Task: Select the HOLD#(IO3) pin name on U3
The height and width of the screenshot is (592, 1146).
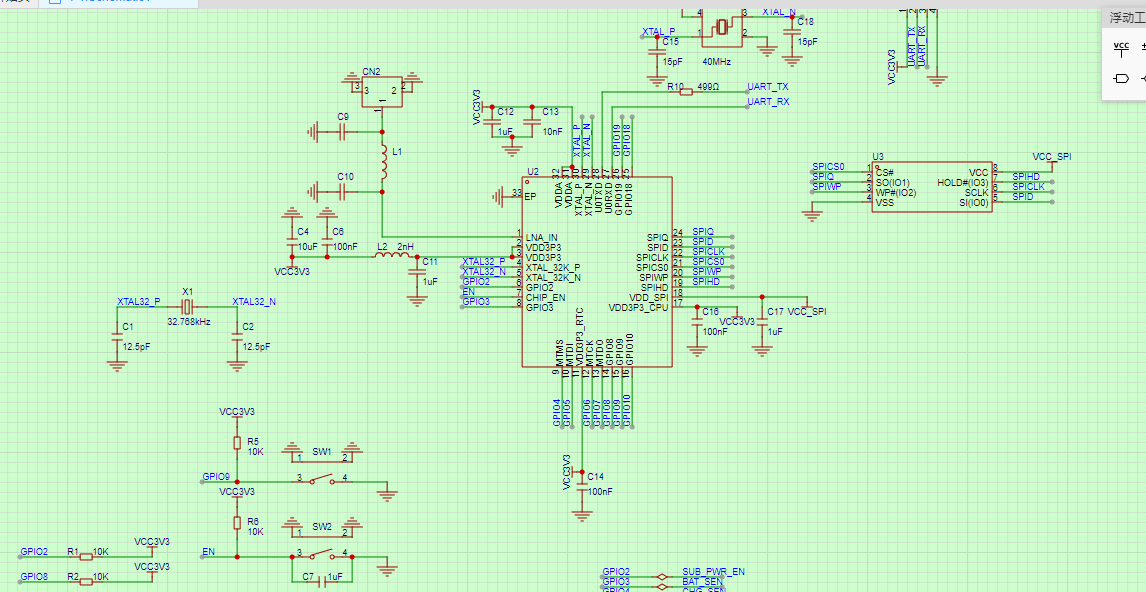Action: [963, 182]
